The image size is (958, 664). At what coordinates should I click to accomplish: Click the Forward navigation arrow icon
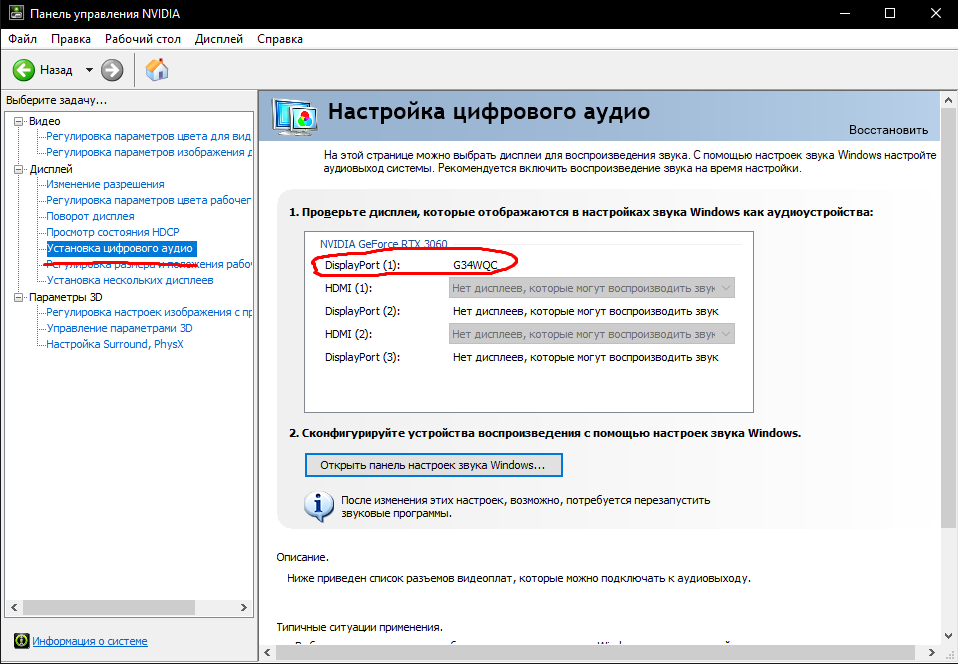click(x=111, y=70)
